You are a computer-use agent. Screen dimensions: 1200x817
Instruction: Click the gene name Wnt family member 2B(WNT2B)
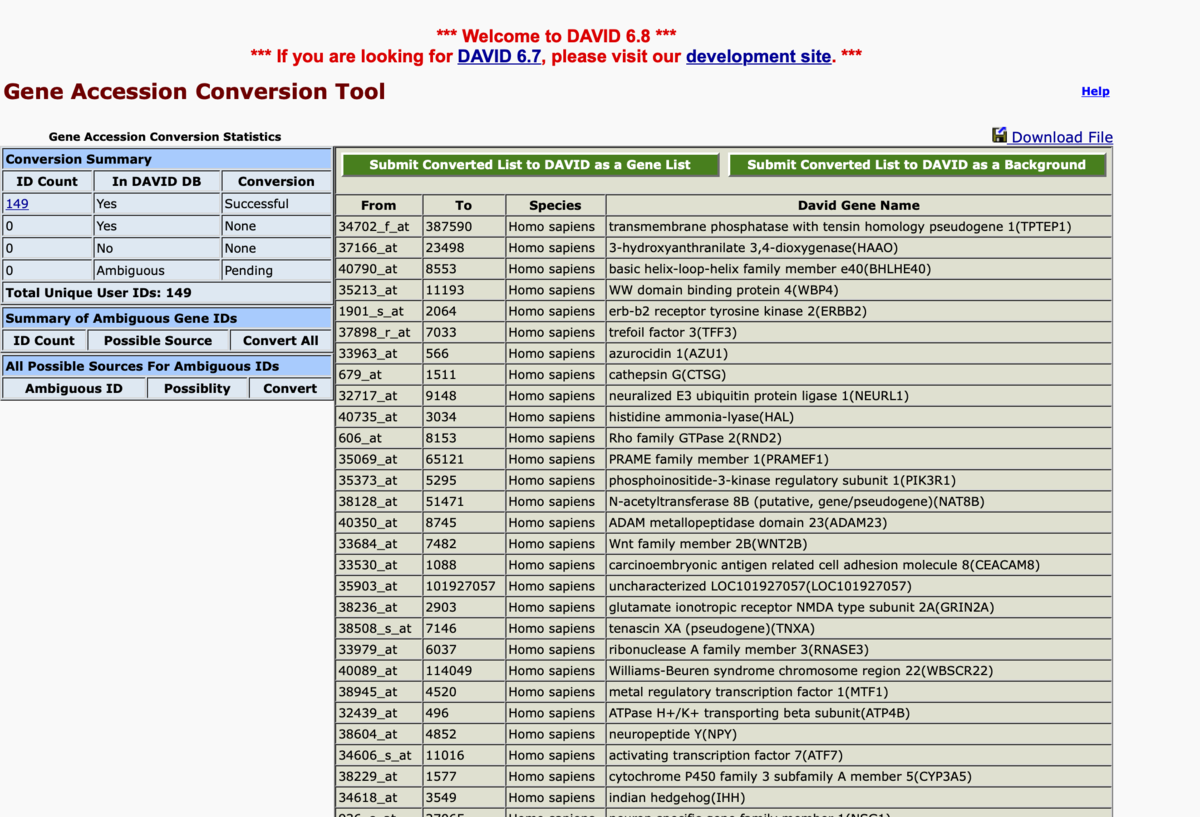pyautogui.click(x=708, y=544)
